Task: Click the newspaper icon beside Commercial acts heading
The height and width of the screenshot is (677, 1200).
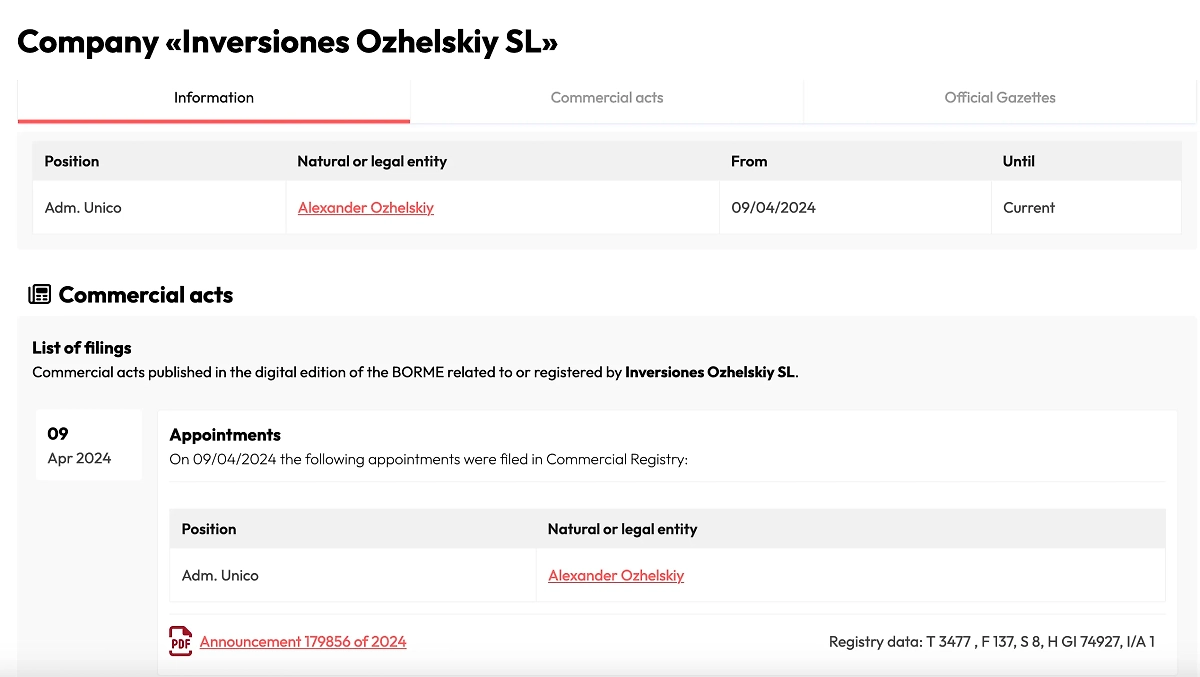Action: [x=40, y=294]
